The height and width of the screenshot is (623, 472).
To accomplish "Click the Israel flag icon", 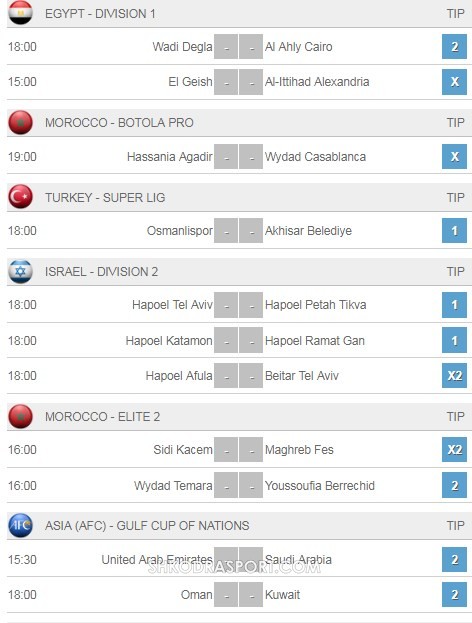I will [x=20, y=271].
